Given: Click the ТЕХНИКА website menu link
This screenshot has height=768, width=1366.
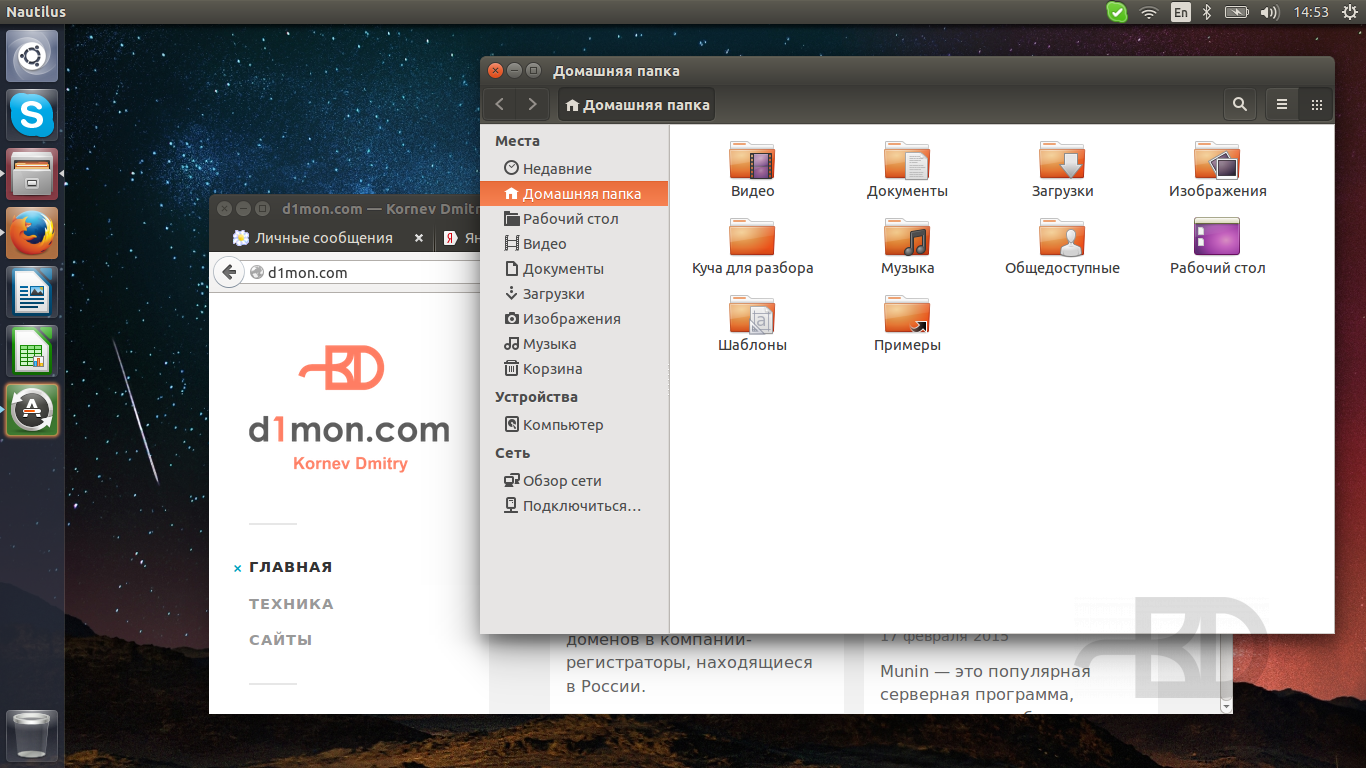Looking at the screenshot, I should 291,604.
